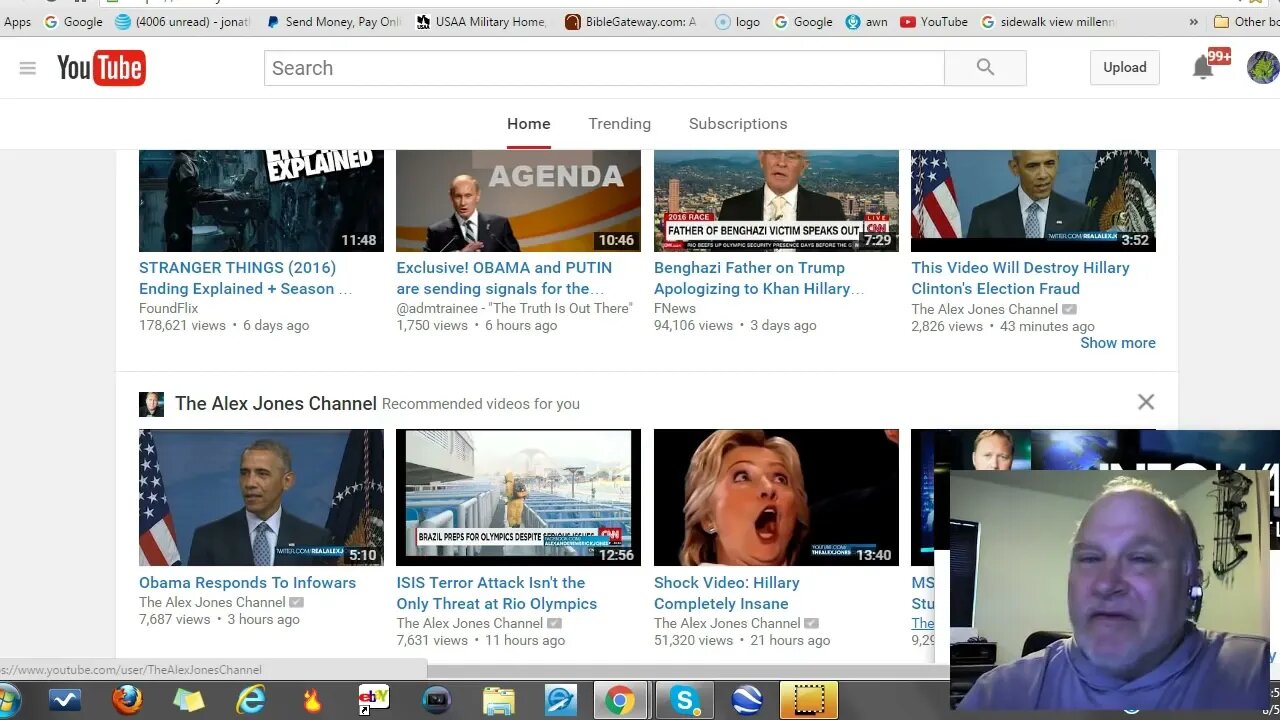Click Show more under recommended videos
Image resolution: width=1280 pixels, height=720 pixels.
point(1117,343)
